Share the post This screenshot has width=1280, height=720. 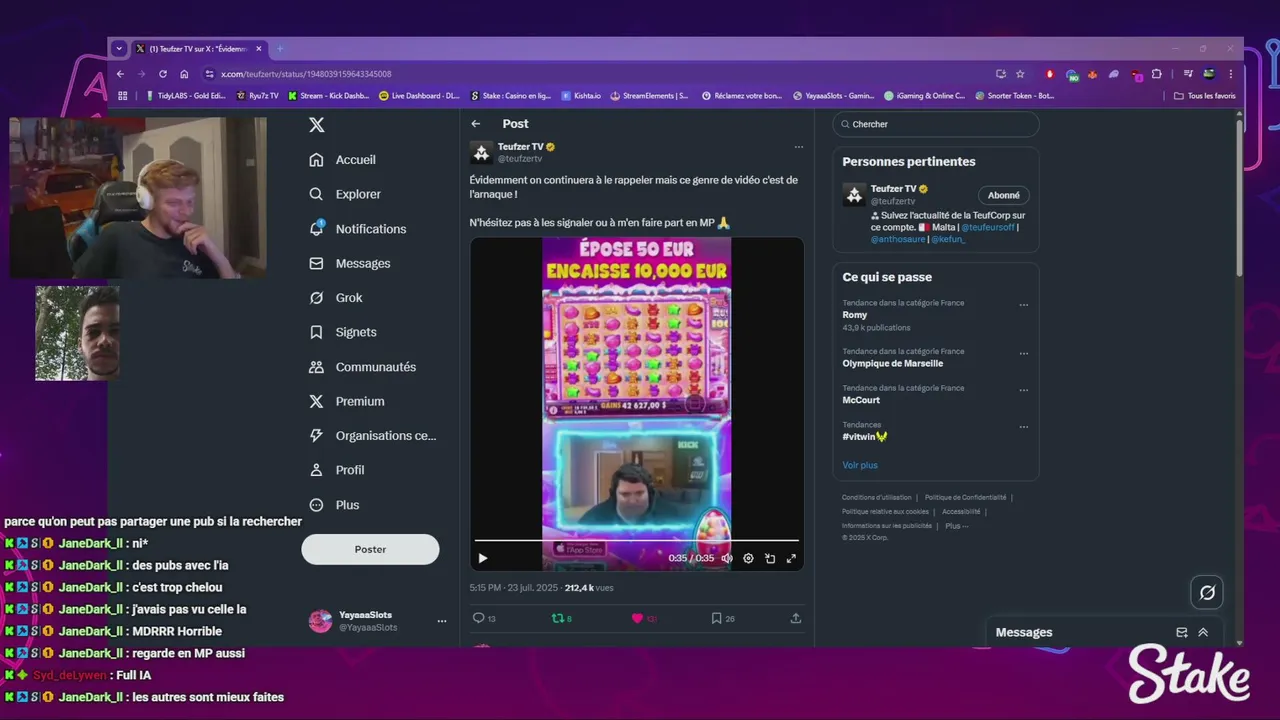pyautogui.click(x=796, y=618)
